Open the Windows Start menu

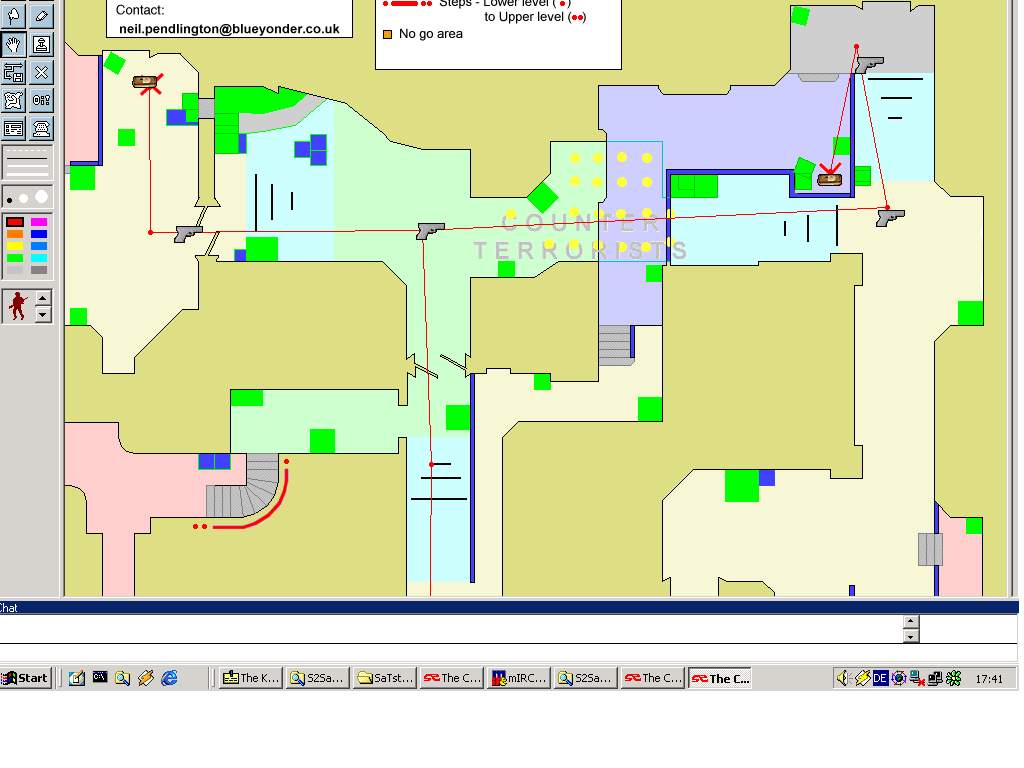click(x=26, y=678)
